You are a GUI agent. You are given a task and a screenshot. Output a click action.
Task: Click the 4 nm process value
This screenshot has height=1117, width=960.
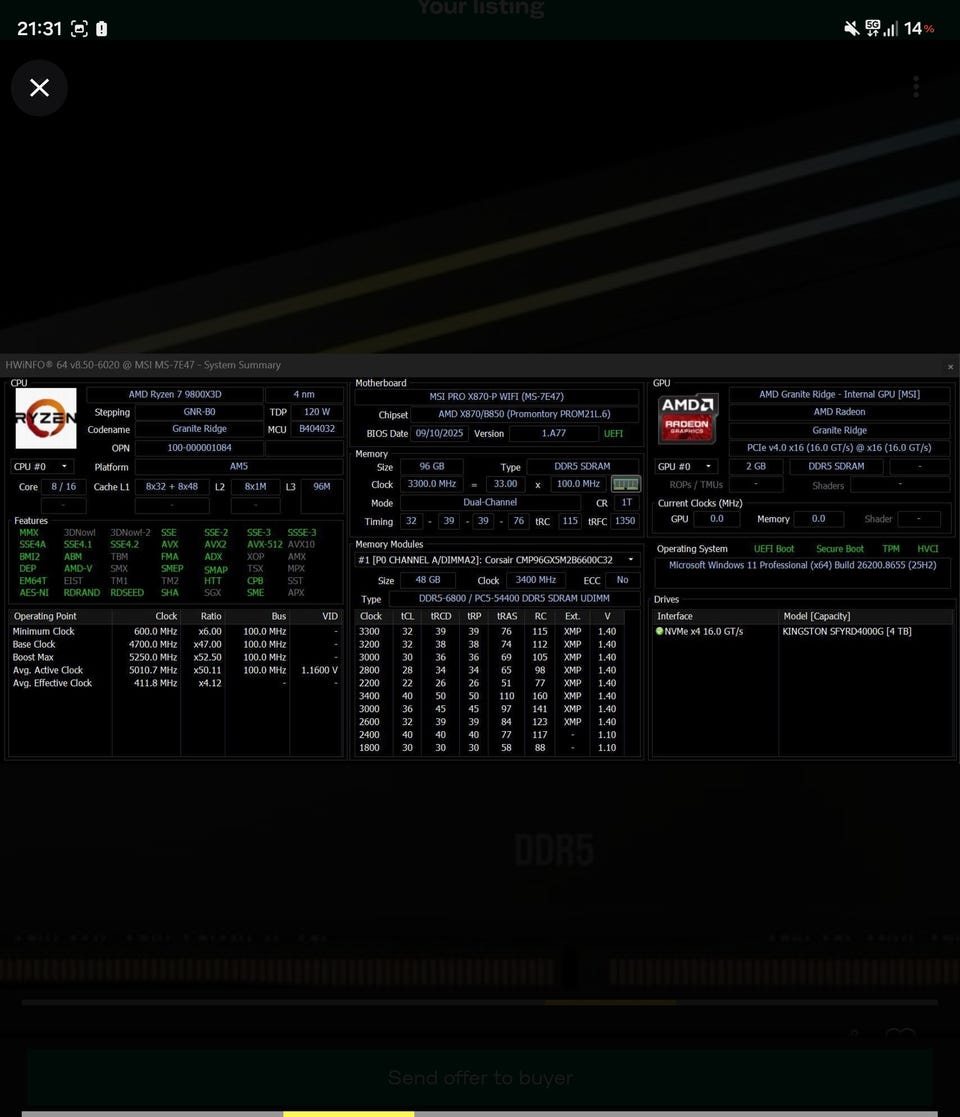(304, 394)
